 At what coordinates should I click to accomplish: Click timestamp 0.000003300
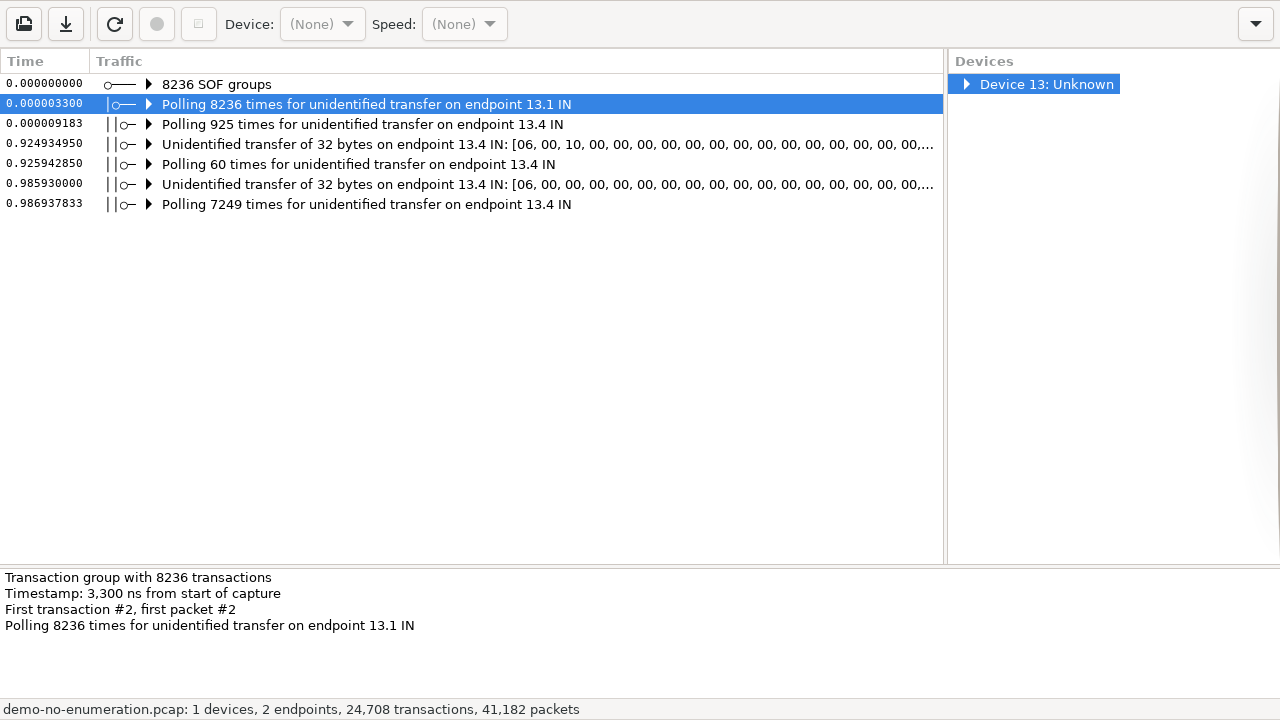coord(45,104)
